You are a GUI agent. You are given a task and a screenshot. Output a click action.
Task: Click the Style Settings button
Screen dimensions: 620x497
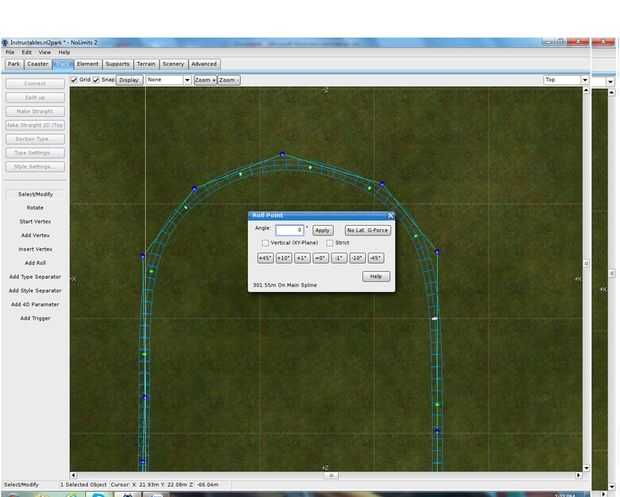tap(35, 167)
